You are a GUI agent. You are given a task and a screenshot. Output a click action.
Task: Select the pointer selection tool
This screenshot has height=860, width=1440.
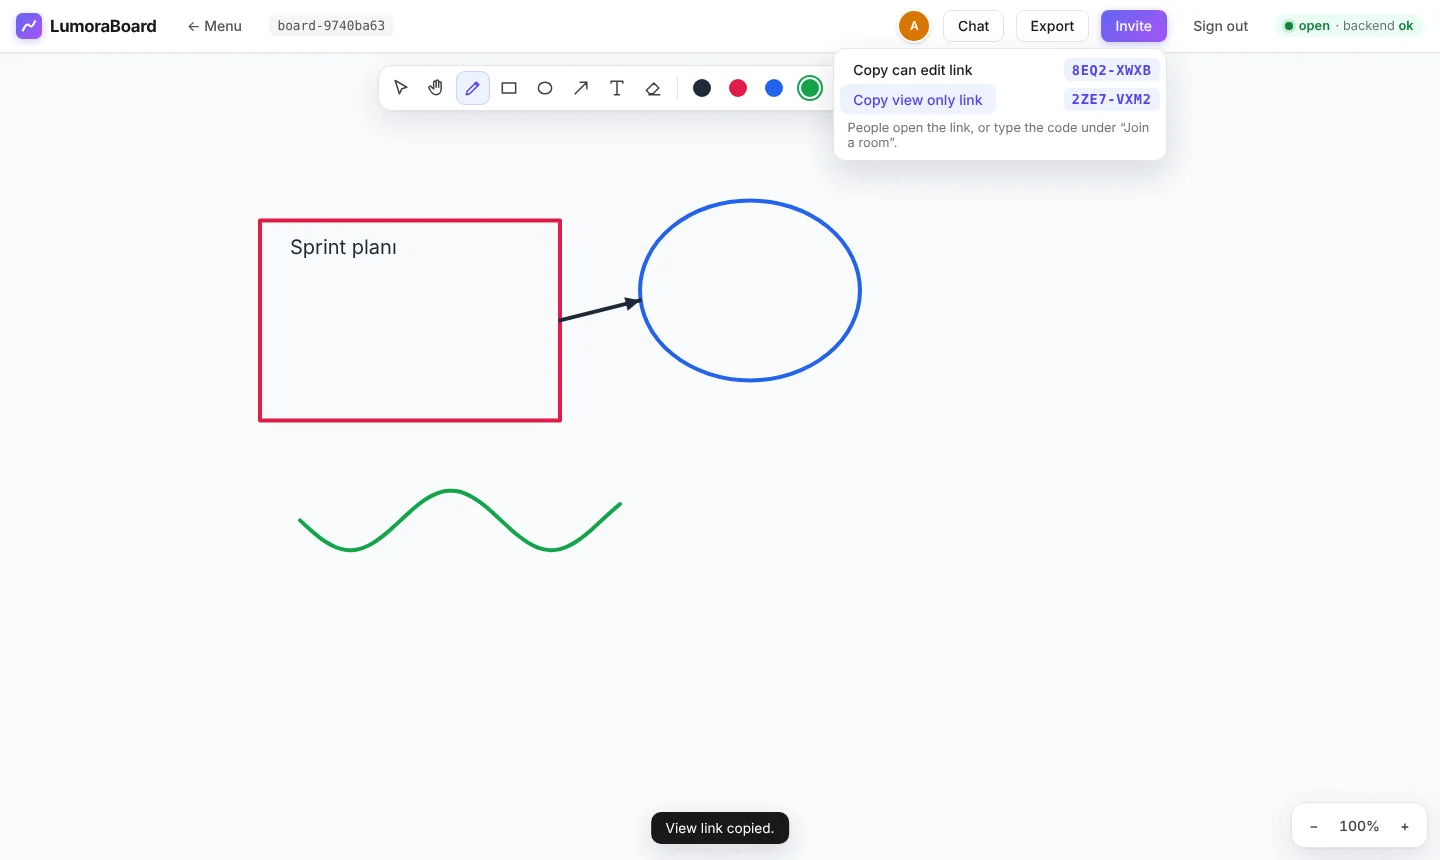pyautogui.click(x=401, y=88)
